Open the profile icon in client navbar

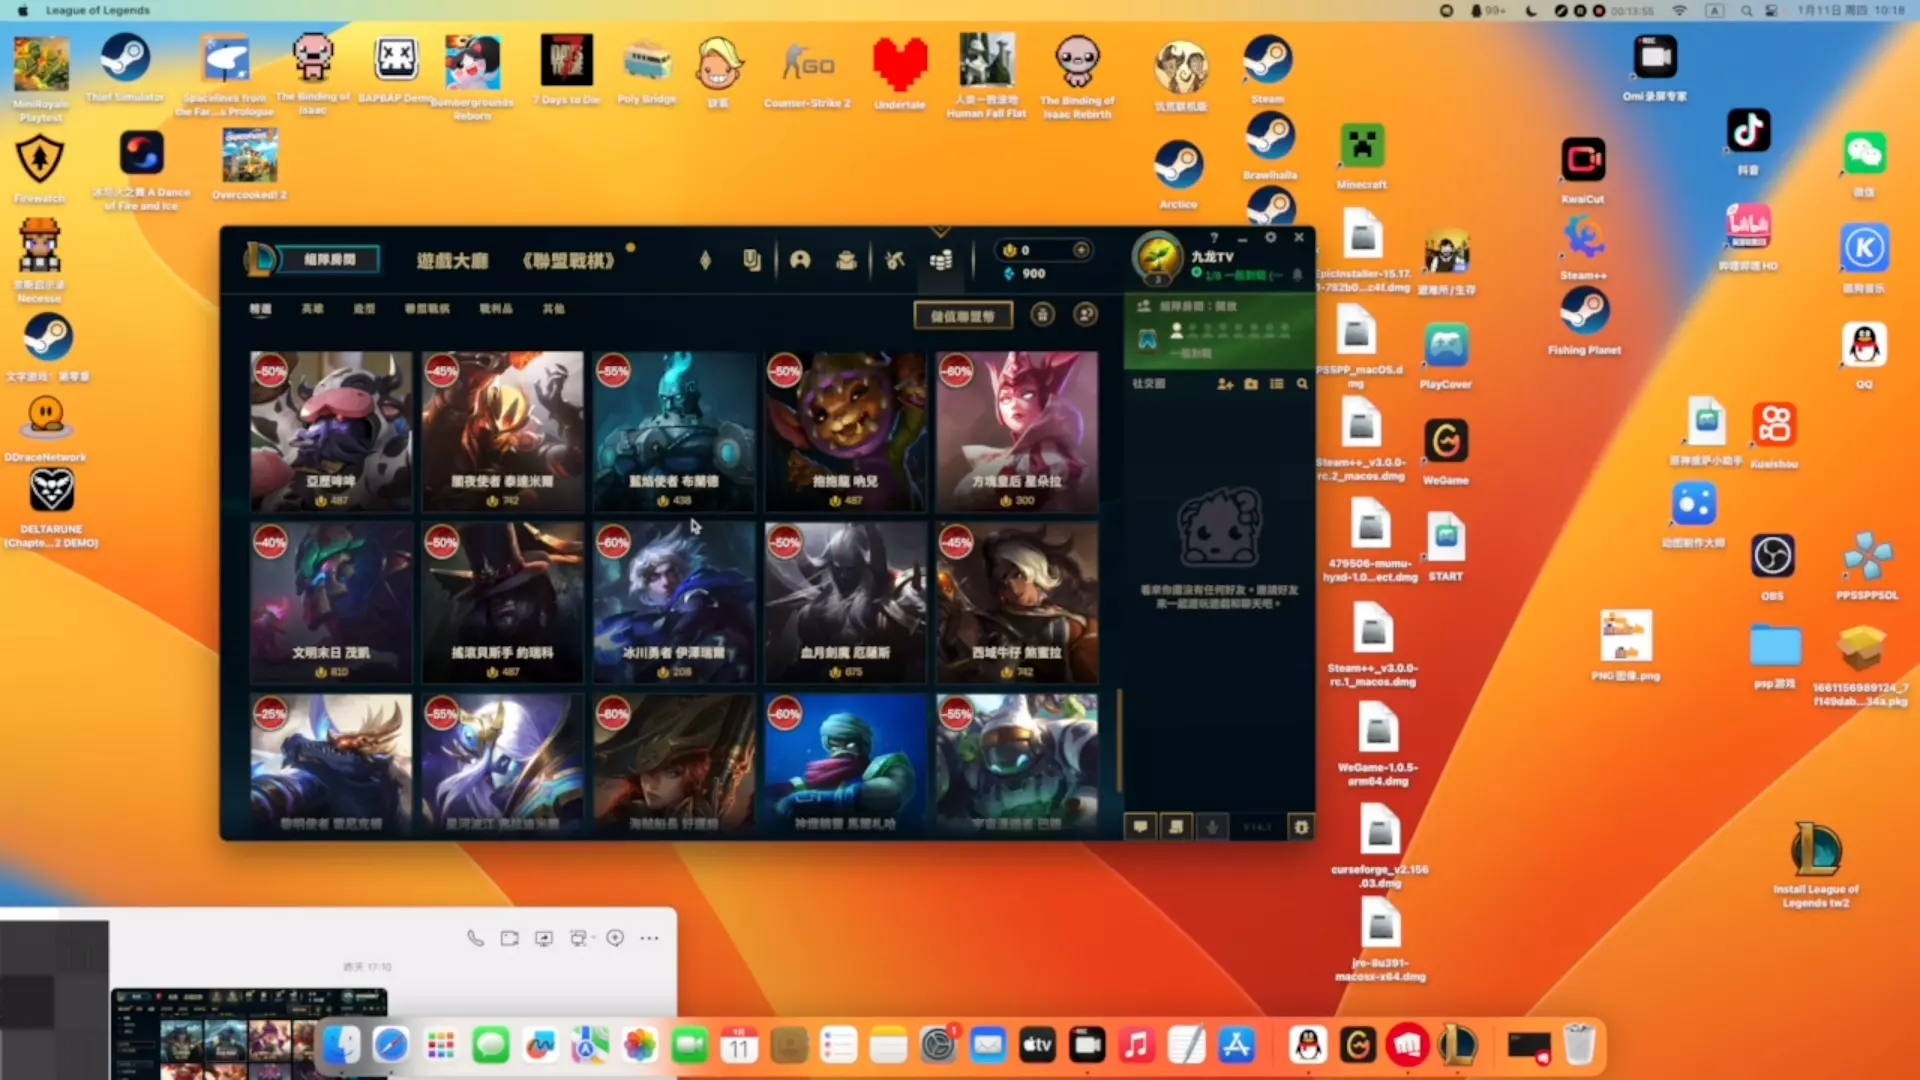(800, 260)
